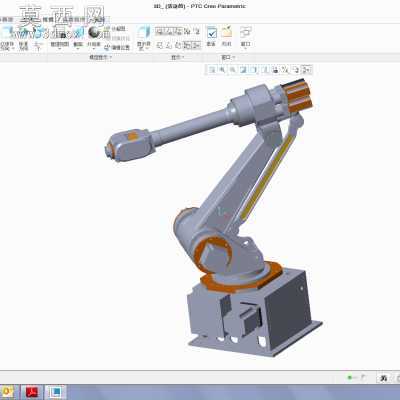Screen dimensions: 400x400
Task: Click Refit in the graphics toolbar
Action: tap(212, 70)
